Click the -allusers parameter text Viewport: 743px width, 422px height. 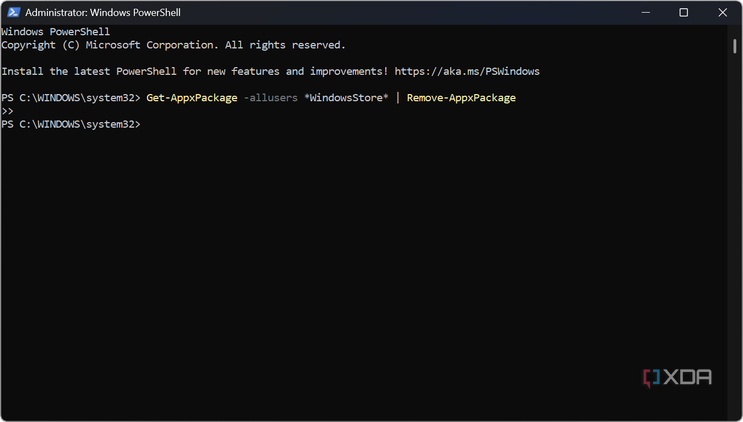click(x=271, y=98)
